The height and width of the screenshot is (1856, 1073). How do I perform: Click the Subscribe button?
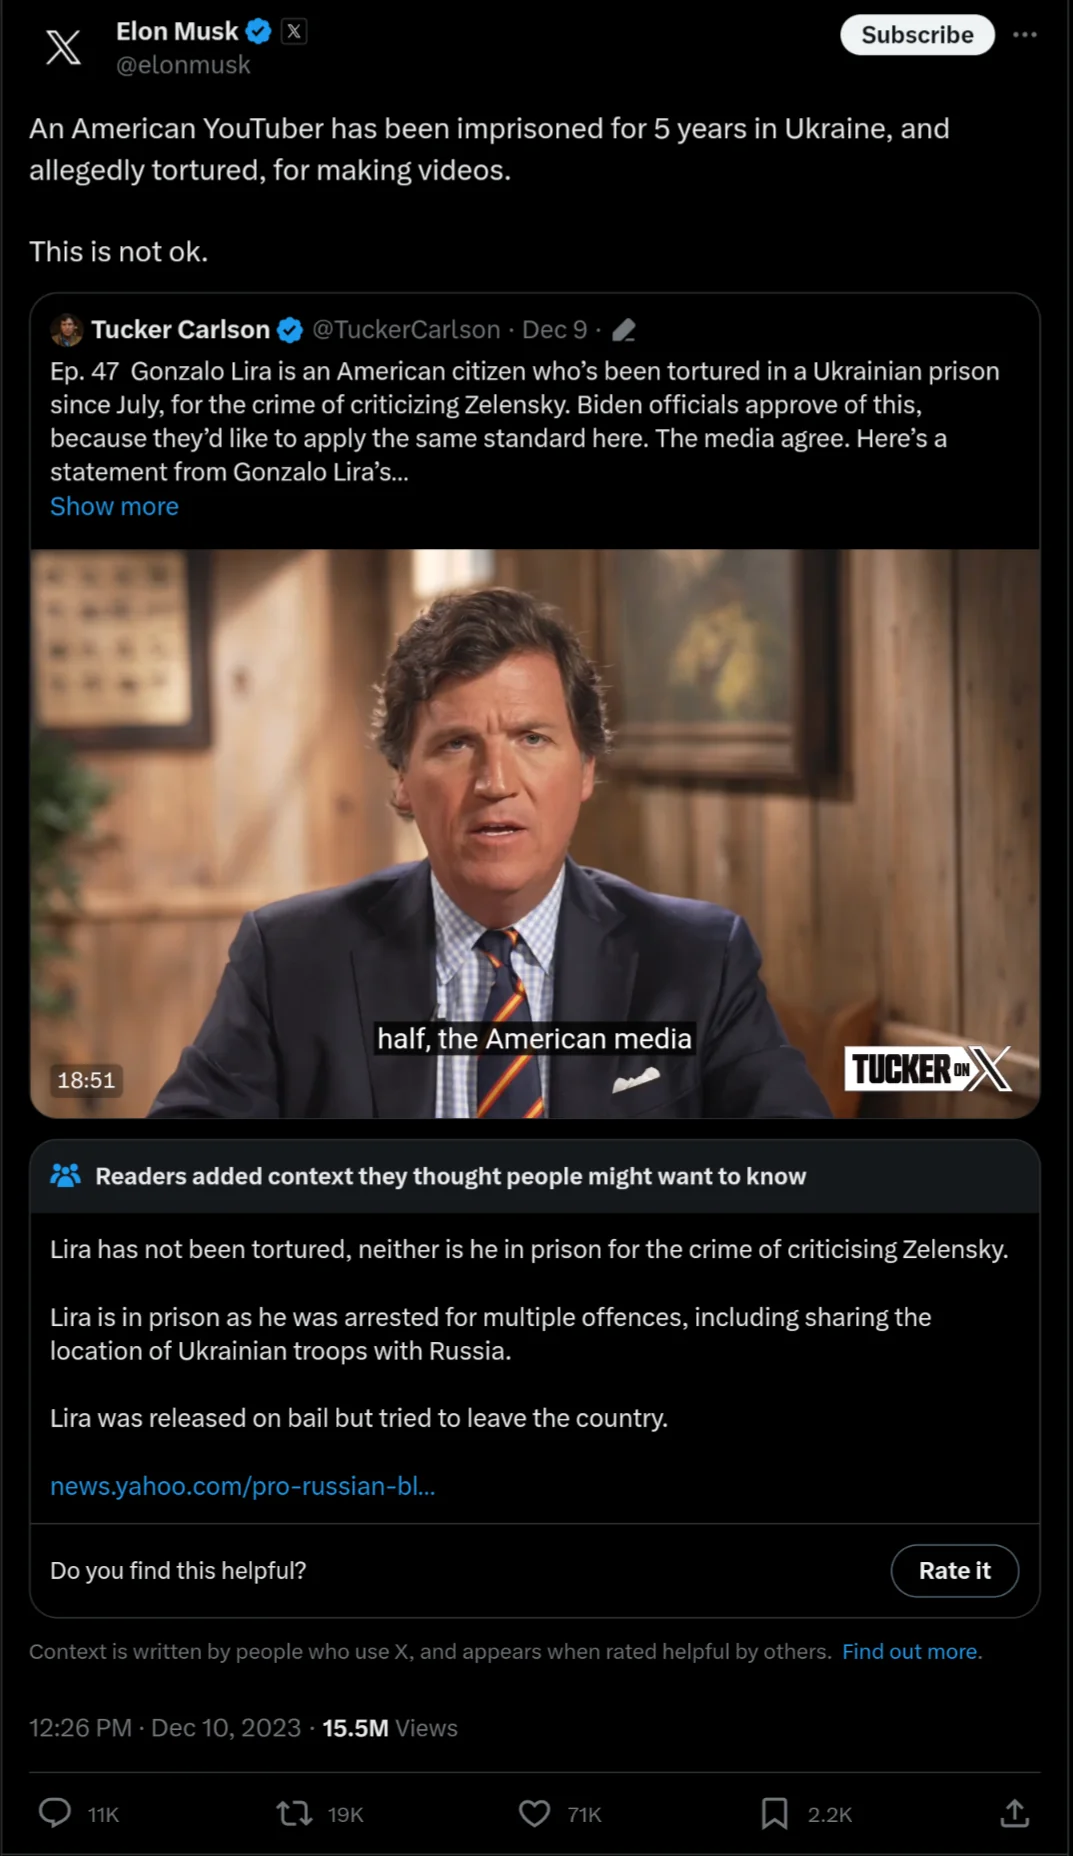(x=917, y=35)
